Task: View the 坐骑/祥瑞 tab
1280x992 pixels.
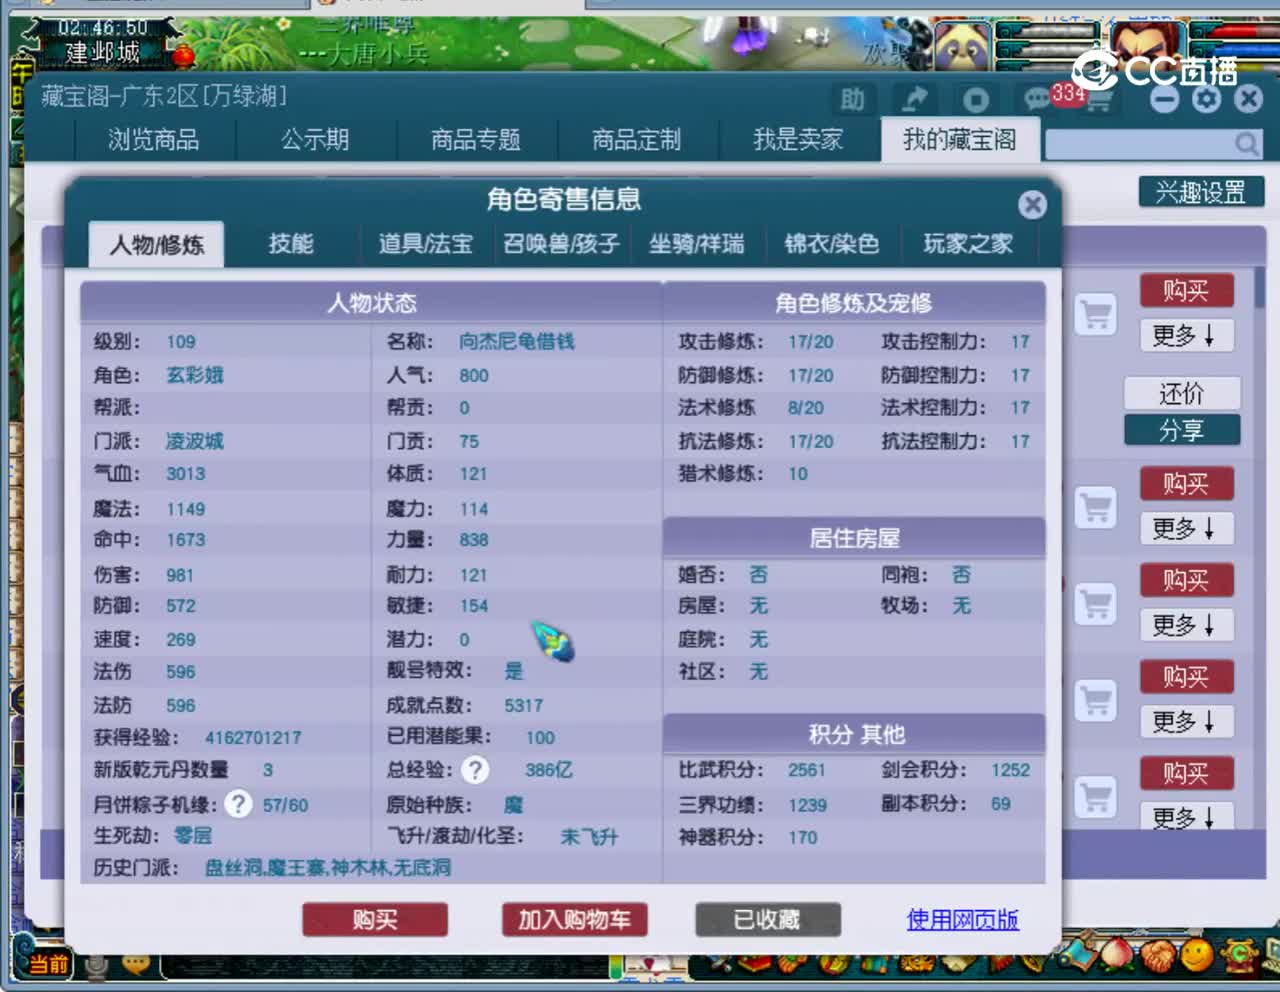Action: 697,244
